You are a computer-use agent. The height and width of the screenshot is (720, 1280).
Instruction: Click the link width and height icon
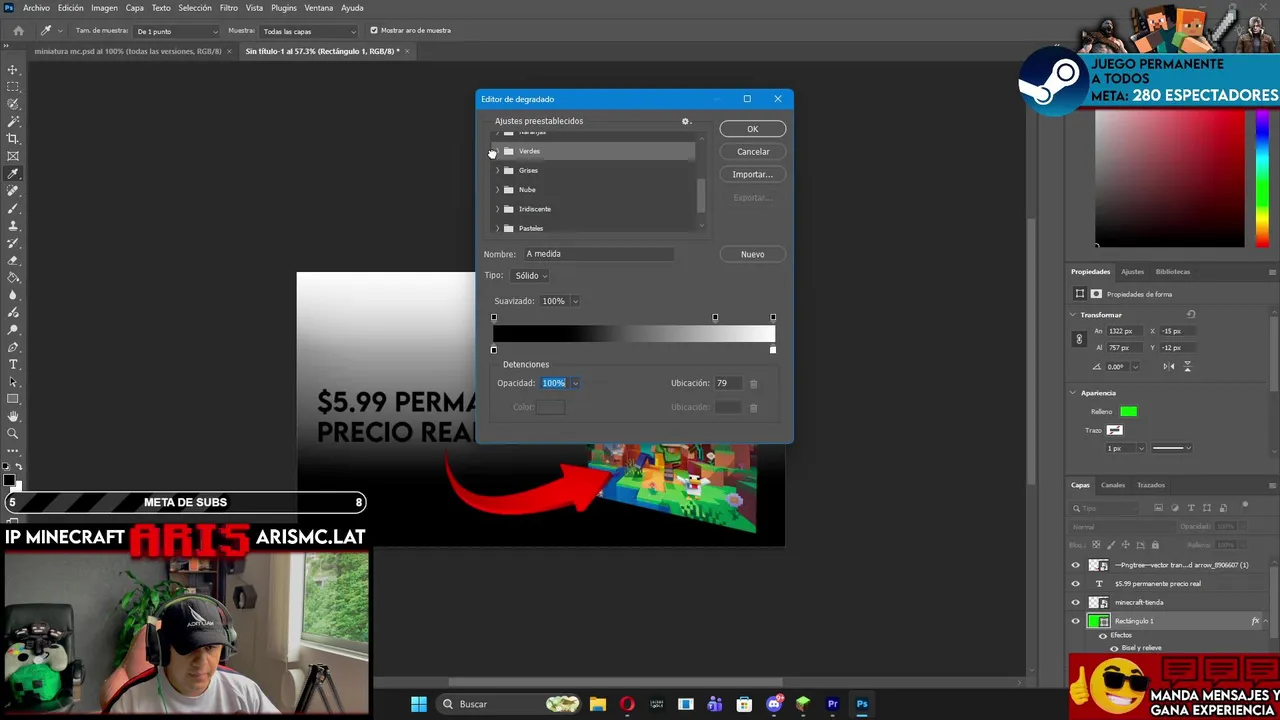[x=1079, y=339]
